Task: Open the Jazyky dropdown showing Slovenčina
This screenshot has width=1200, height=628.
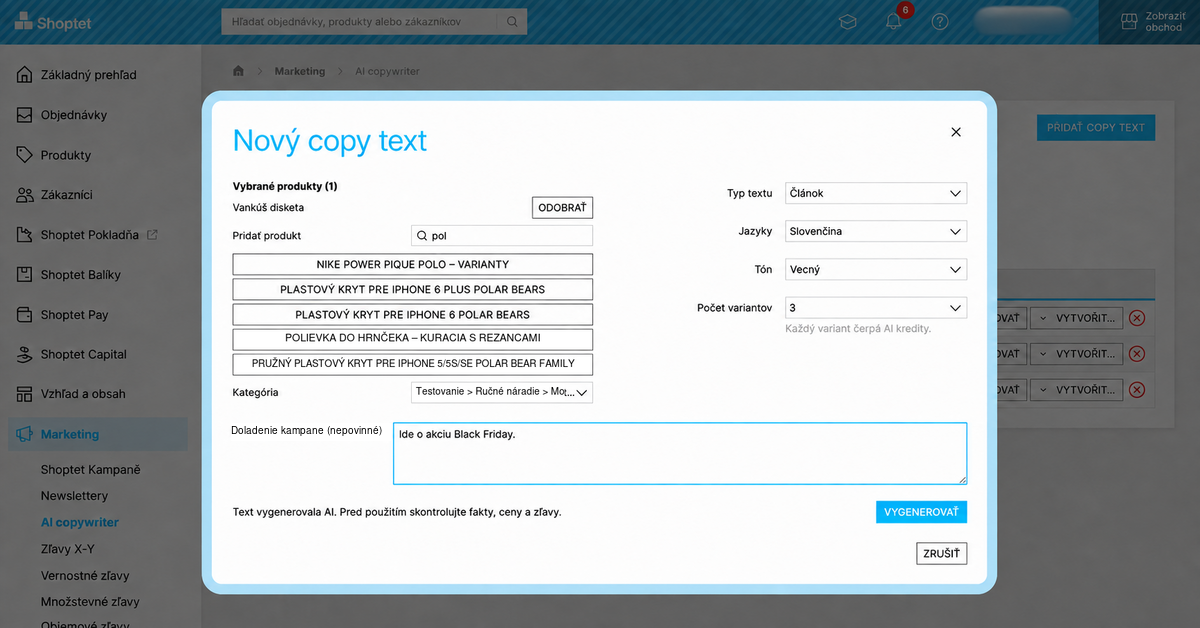Action: tap(876, 231)
